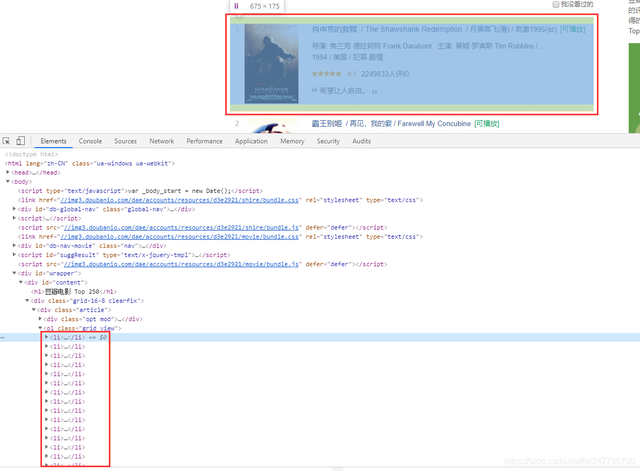Screen dimensions: 640x471
Task: Open Farewell My Concubine movie title link
Action: point(391,124)
